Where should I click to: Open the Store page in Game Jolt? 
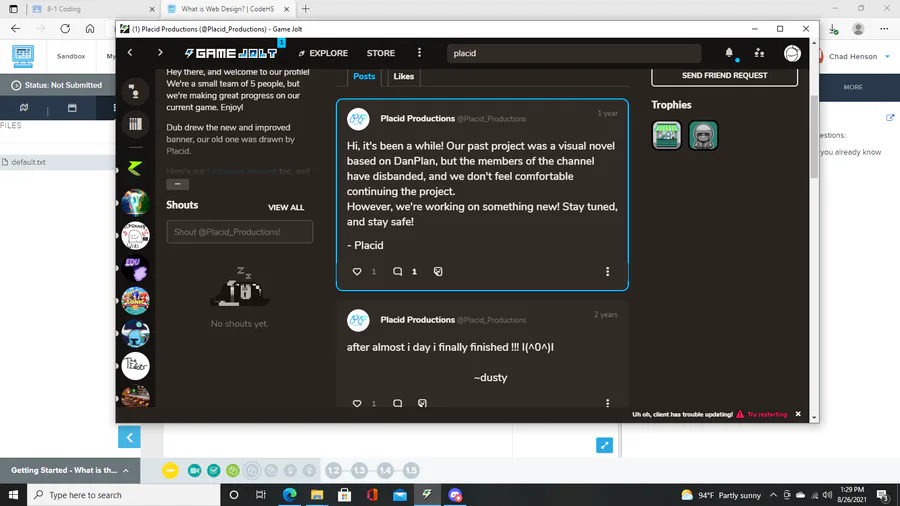[381, 53]
